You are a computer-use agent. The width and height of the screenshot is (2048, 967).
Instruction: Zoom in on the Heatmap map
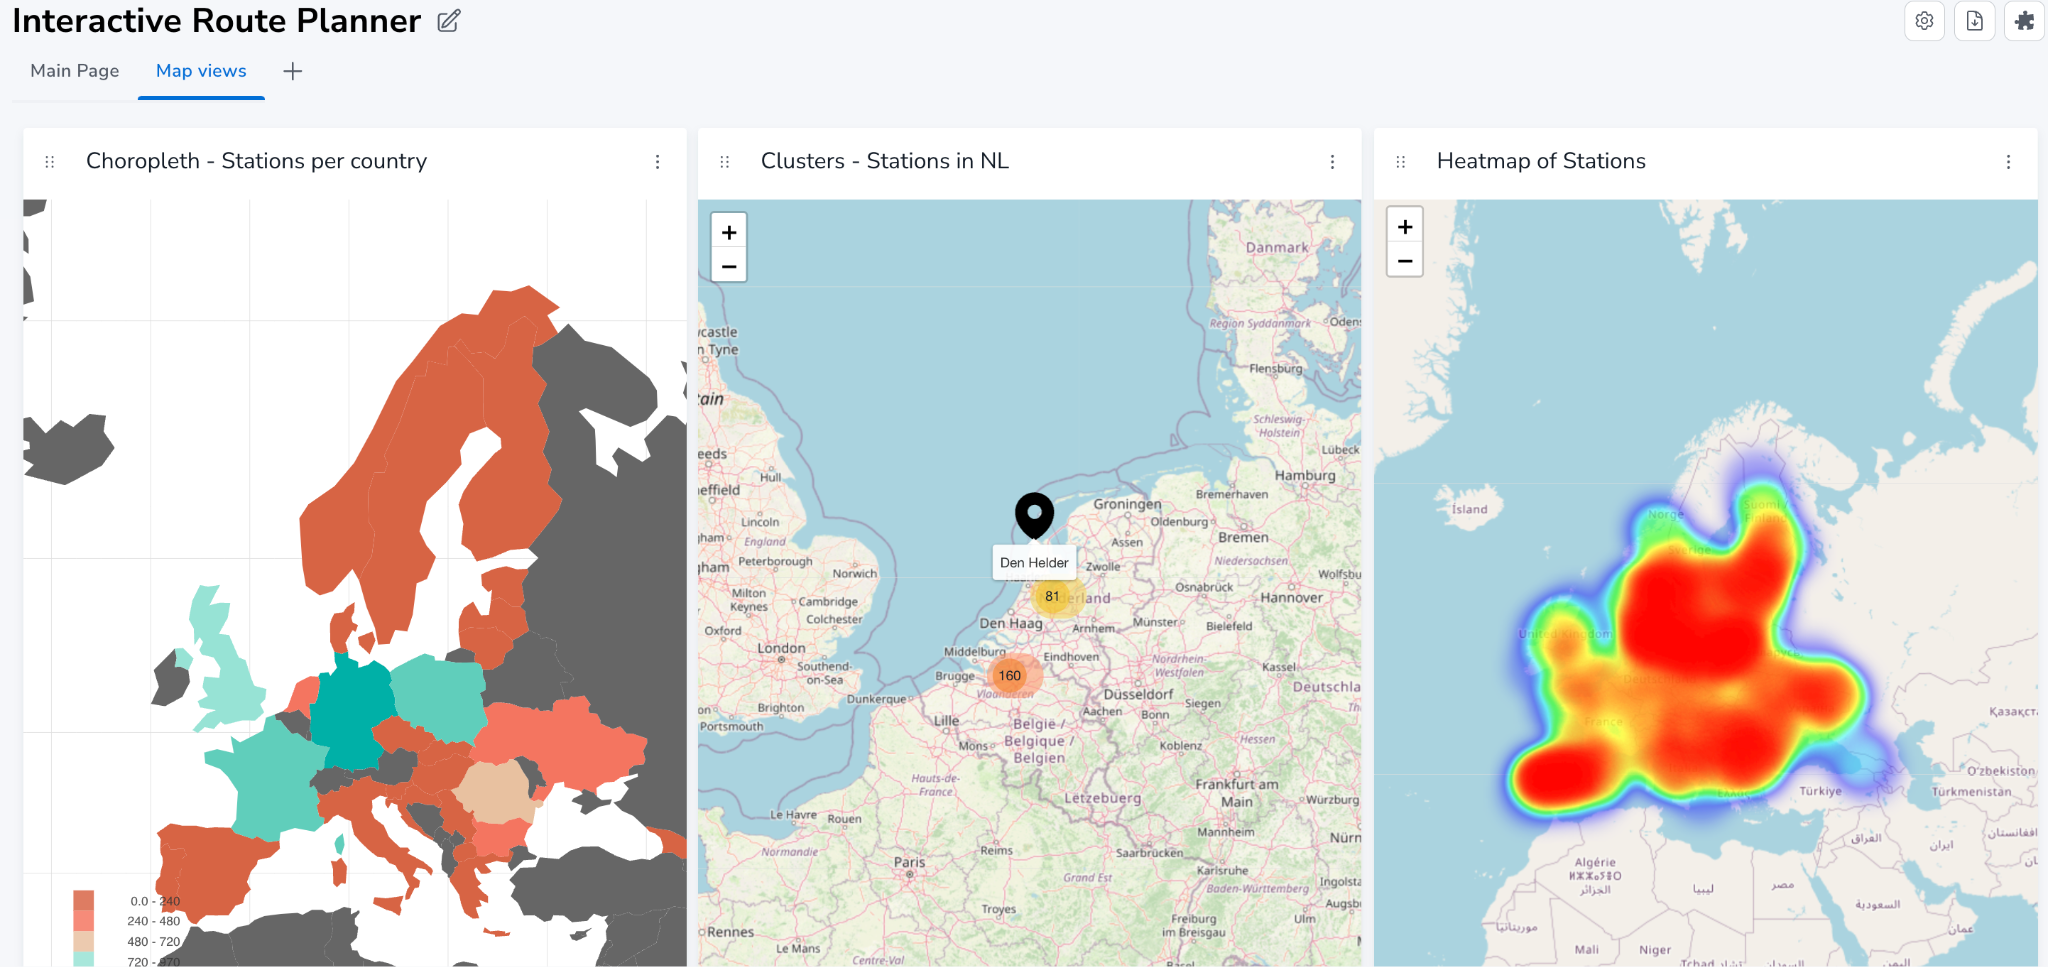[x=1405, y=226]
